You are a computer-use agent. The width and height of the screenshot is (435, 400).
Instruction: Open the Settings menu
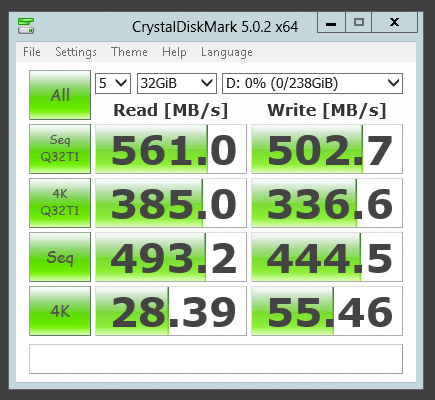point(76,52)
